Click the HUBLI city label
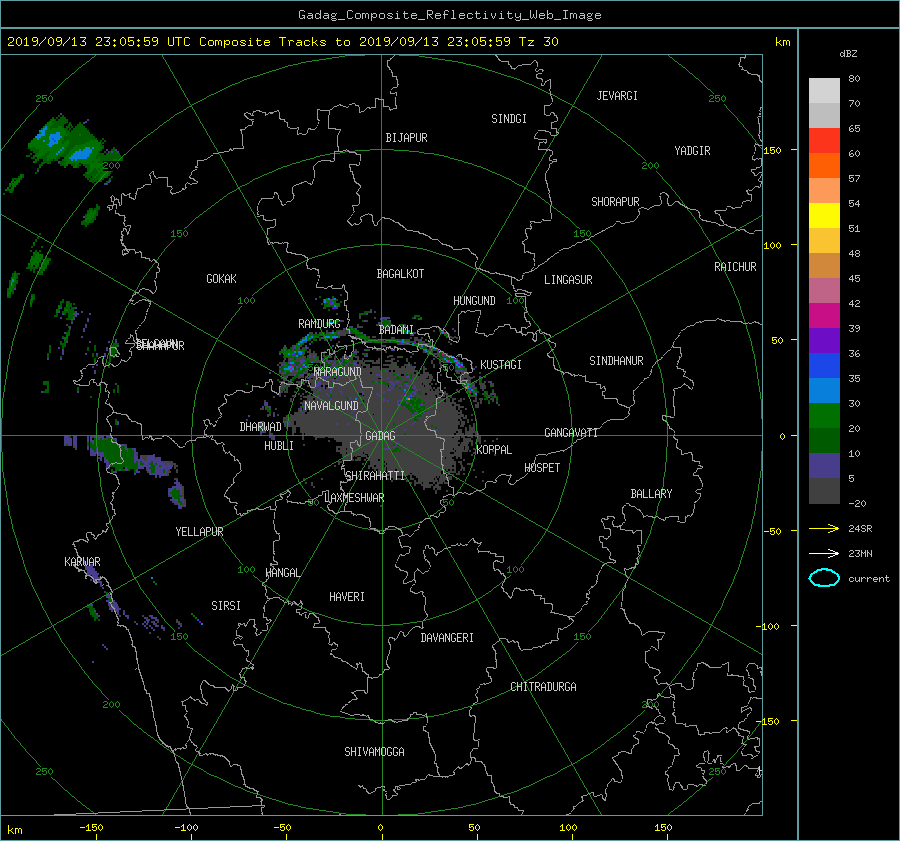 pyautogui.click(x=279, y=445)
